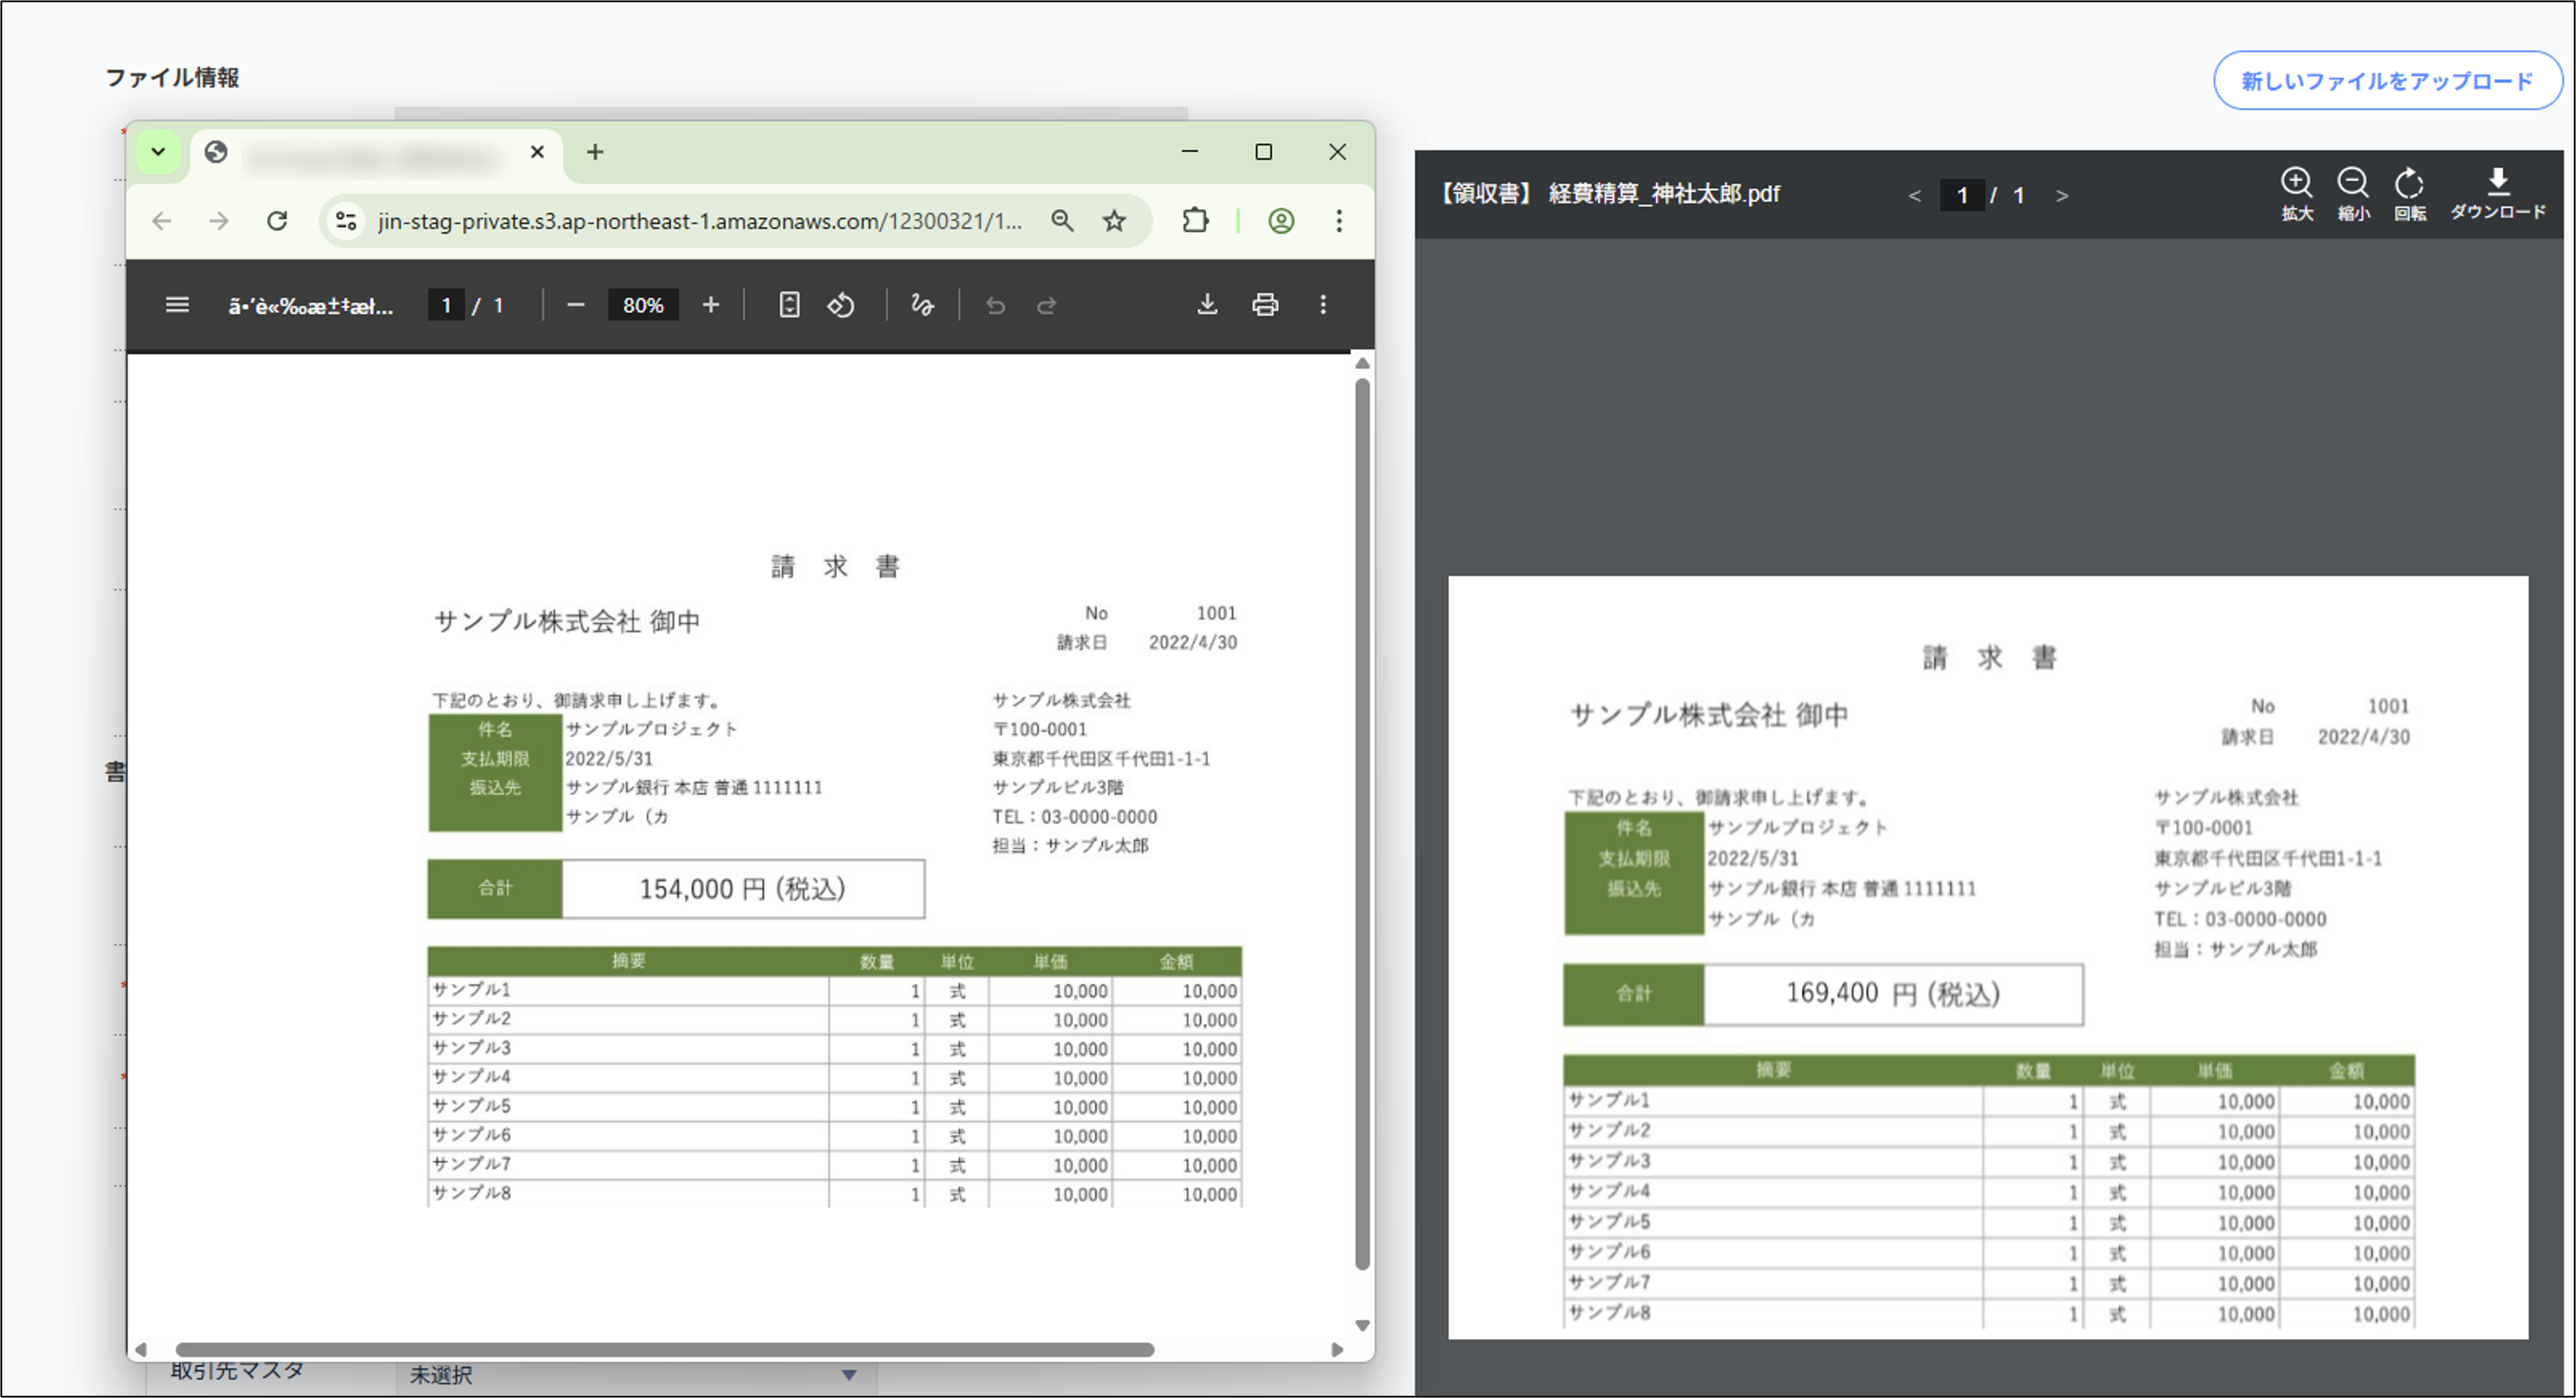Reload the page in the browser

click(278, 221)
